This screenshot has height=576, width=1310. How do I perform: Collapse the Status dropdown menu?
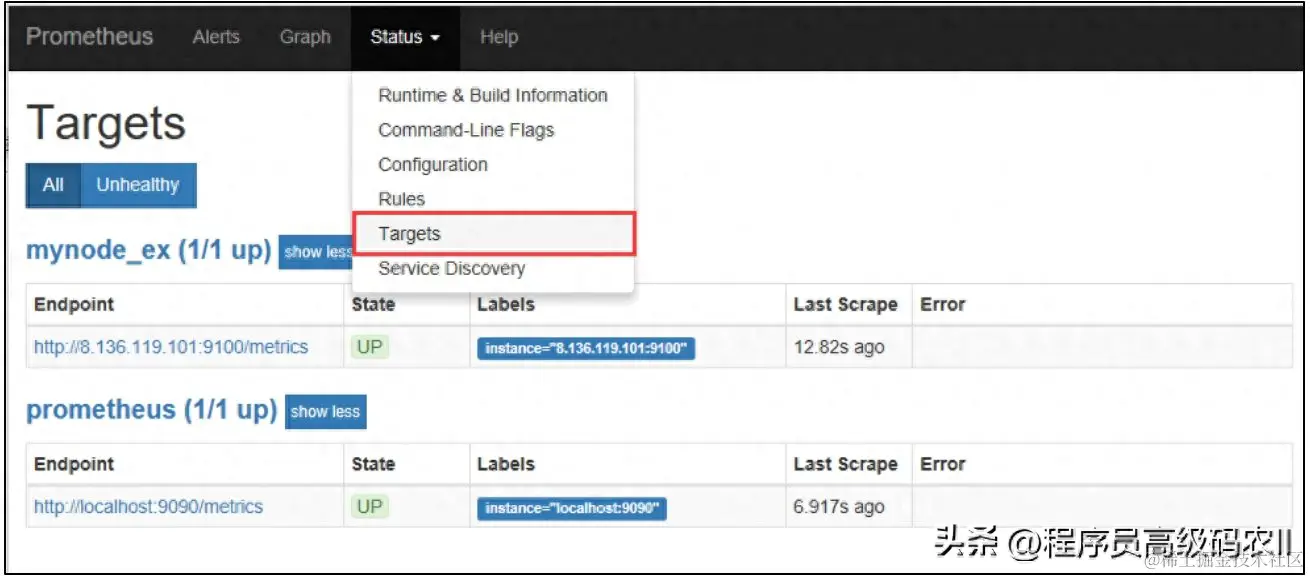pyautogui.click(x=405, y=37)
